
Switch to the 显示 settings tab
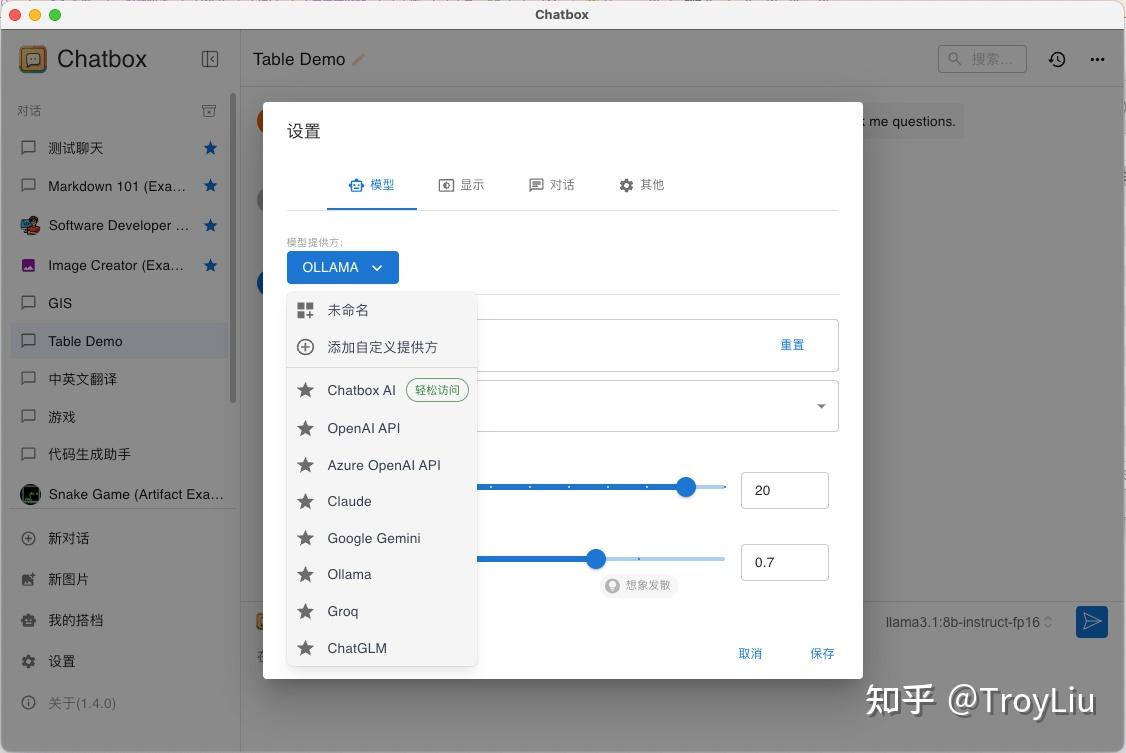[x=461, y=185]
